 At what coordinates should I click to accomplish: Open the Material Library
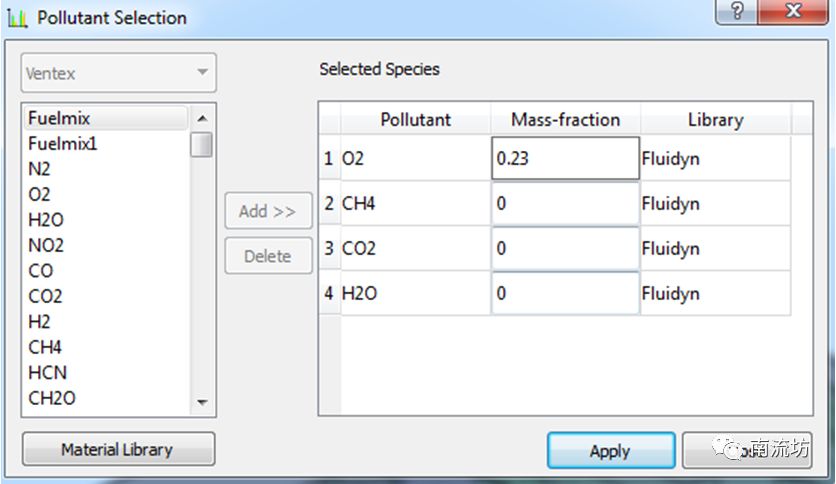[x=118, y=450]
